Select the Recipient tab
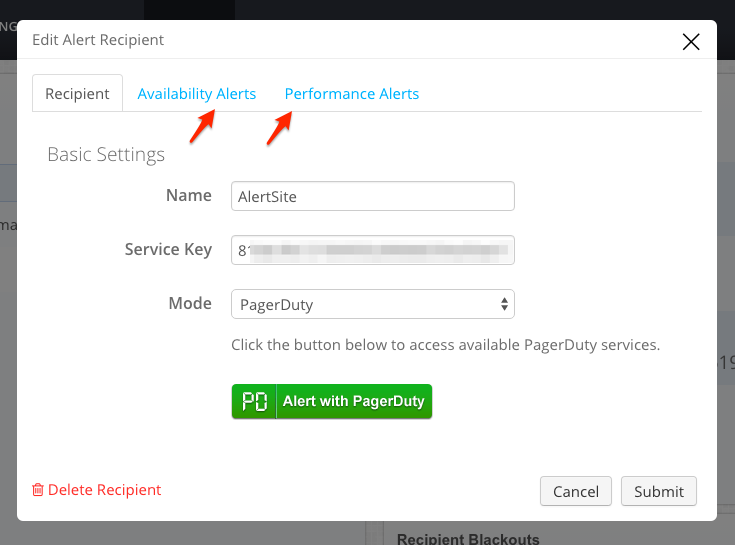Screen dimensions: 735x545 tap(77, 94)
